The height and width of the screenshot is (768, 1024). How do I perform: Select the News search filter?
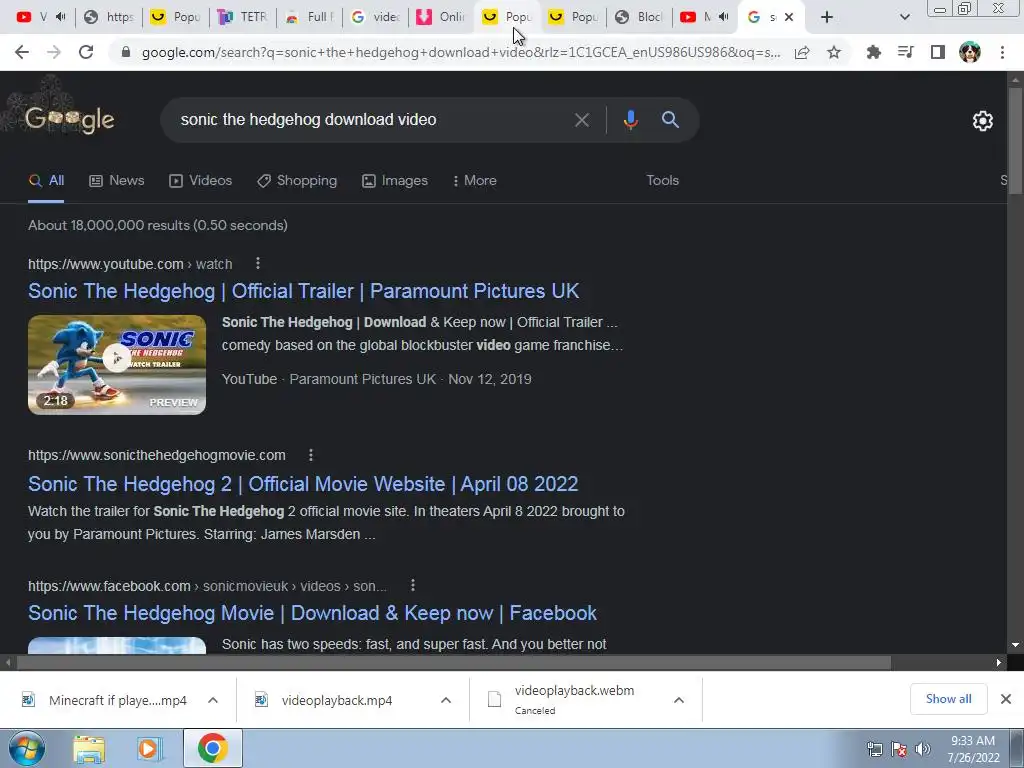click(x=116, y=181)
